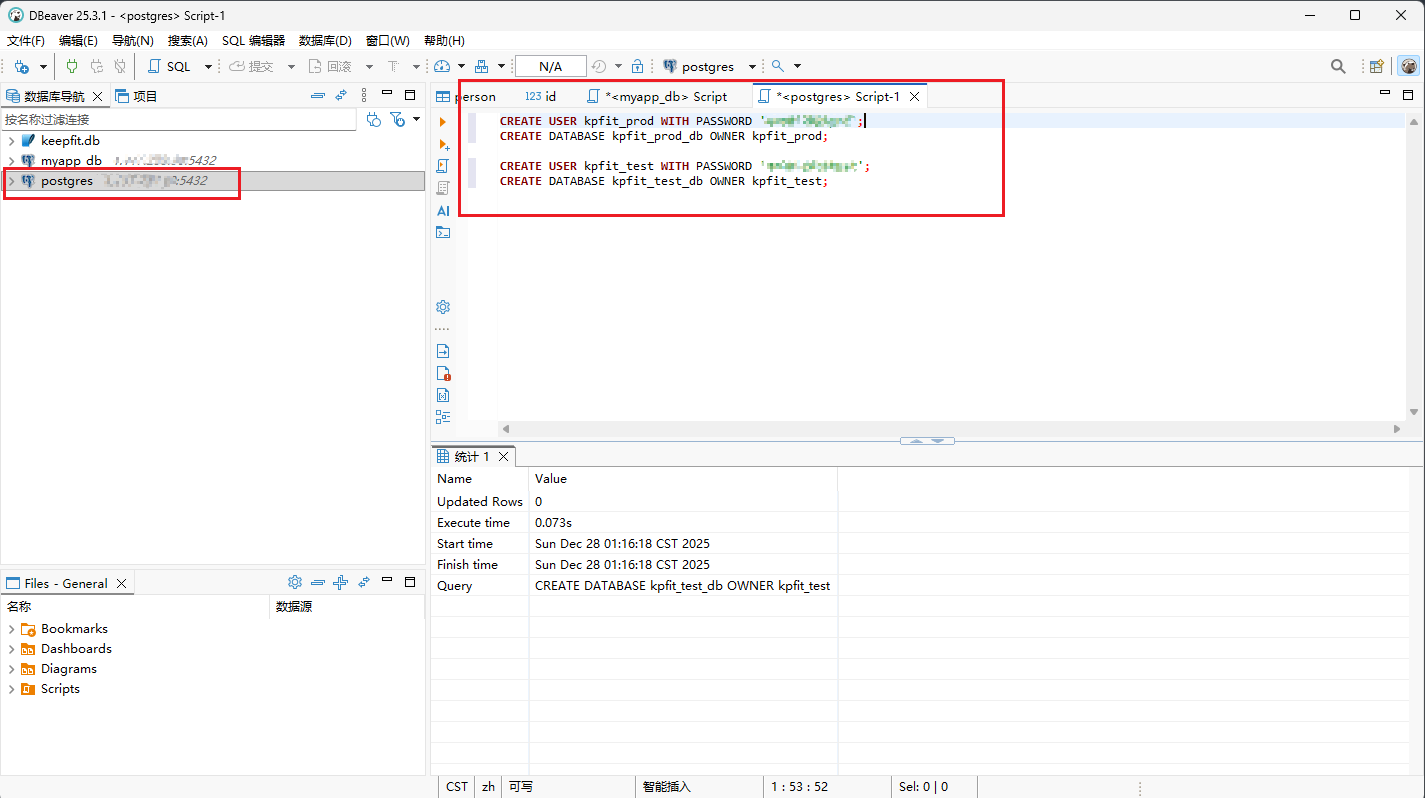
Task: Open the dropdown arrow next to SQL button
Action: [208, 66]
